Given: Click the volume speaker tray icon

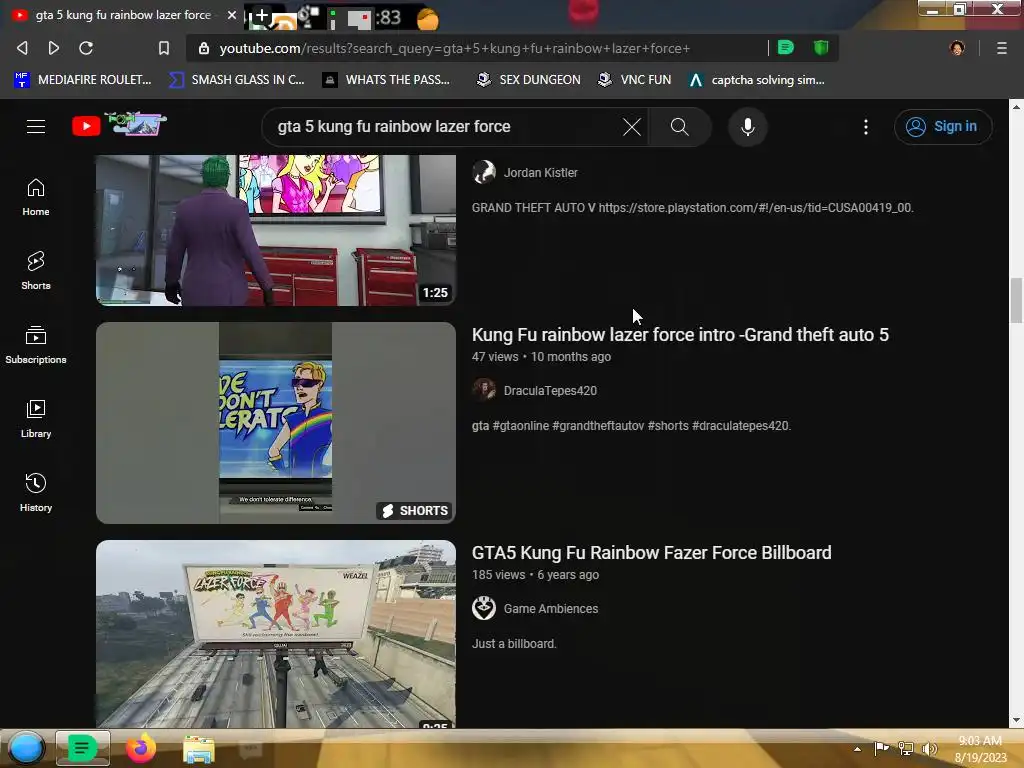Looking at the screenshot, I should point(929,748).
